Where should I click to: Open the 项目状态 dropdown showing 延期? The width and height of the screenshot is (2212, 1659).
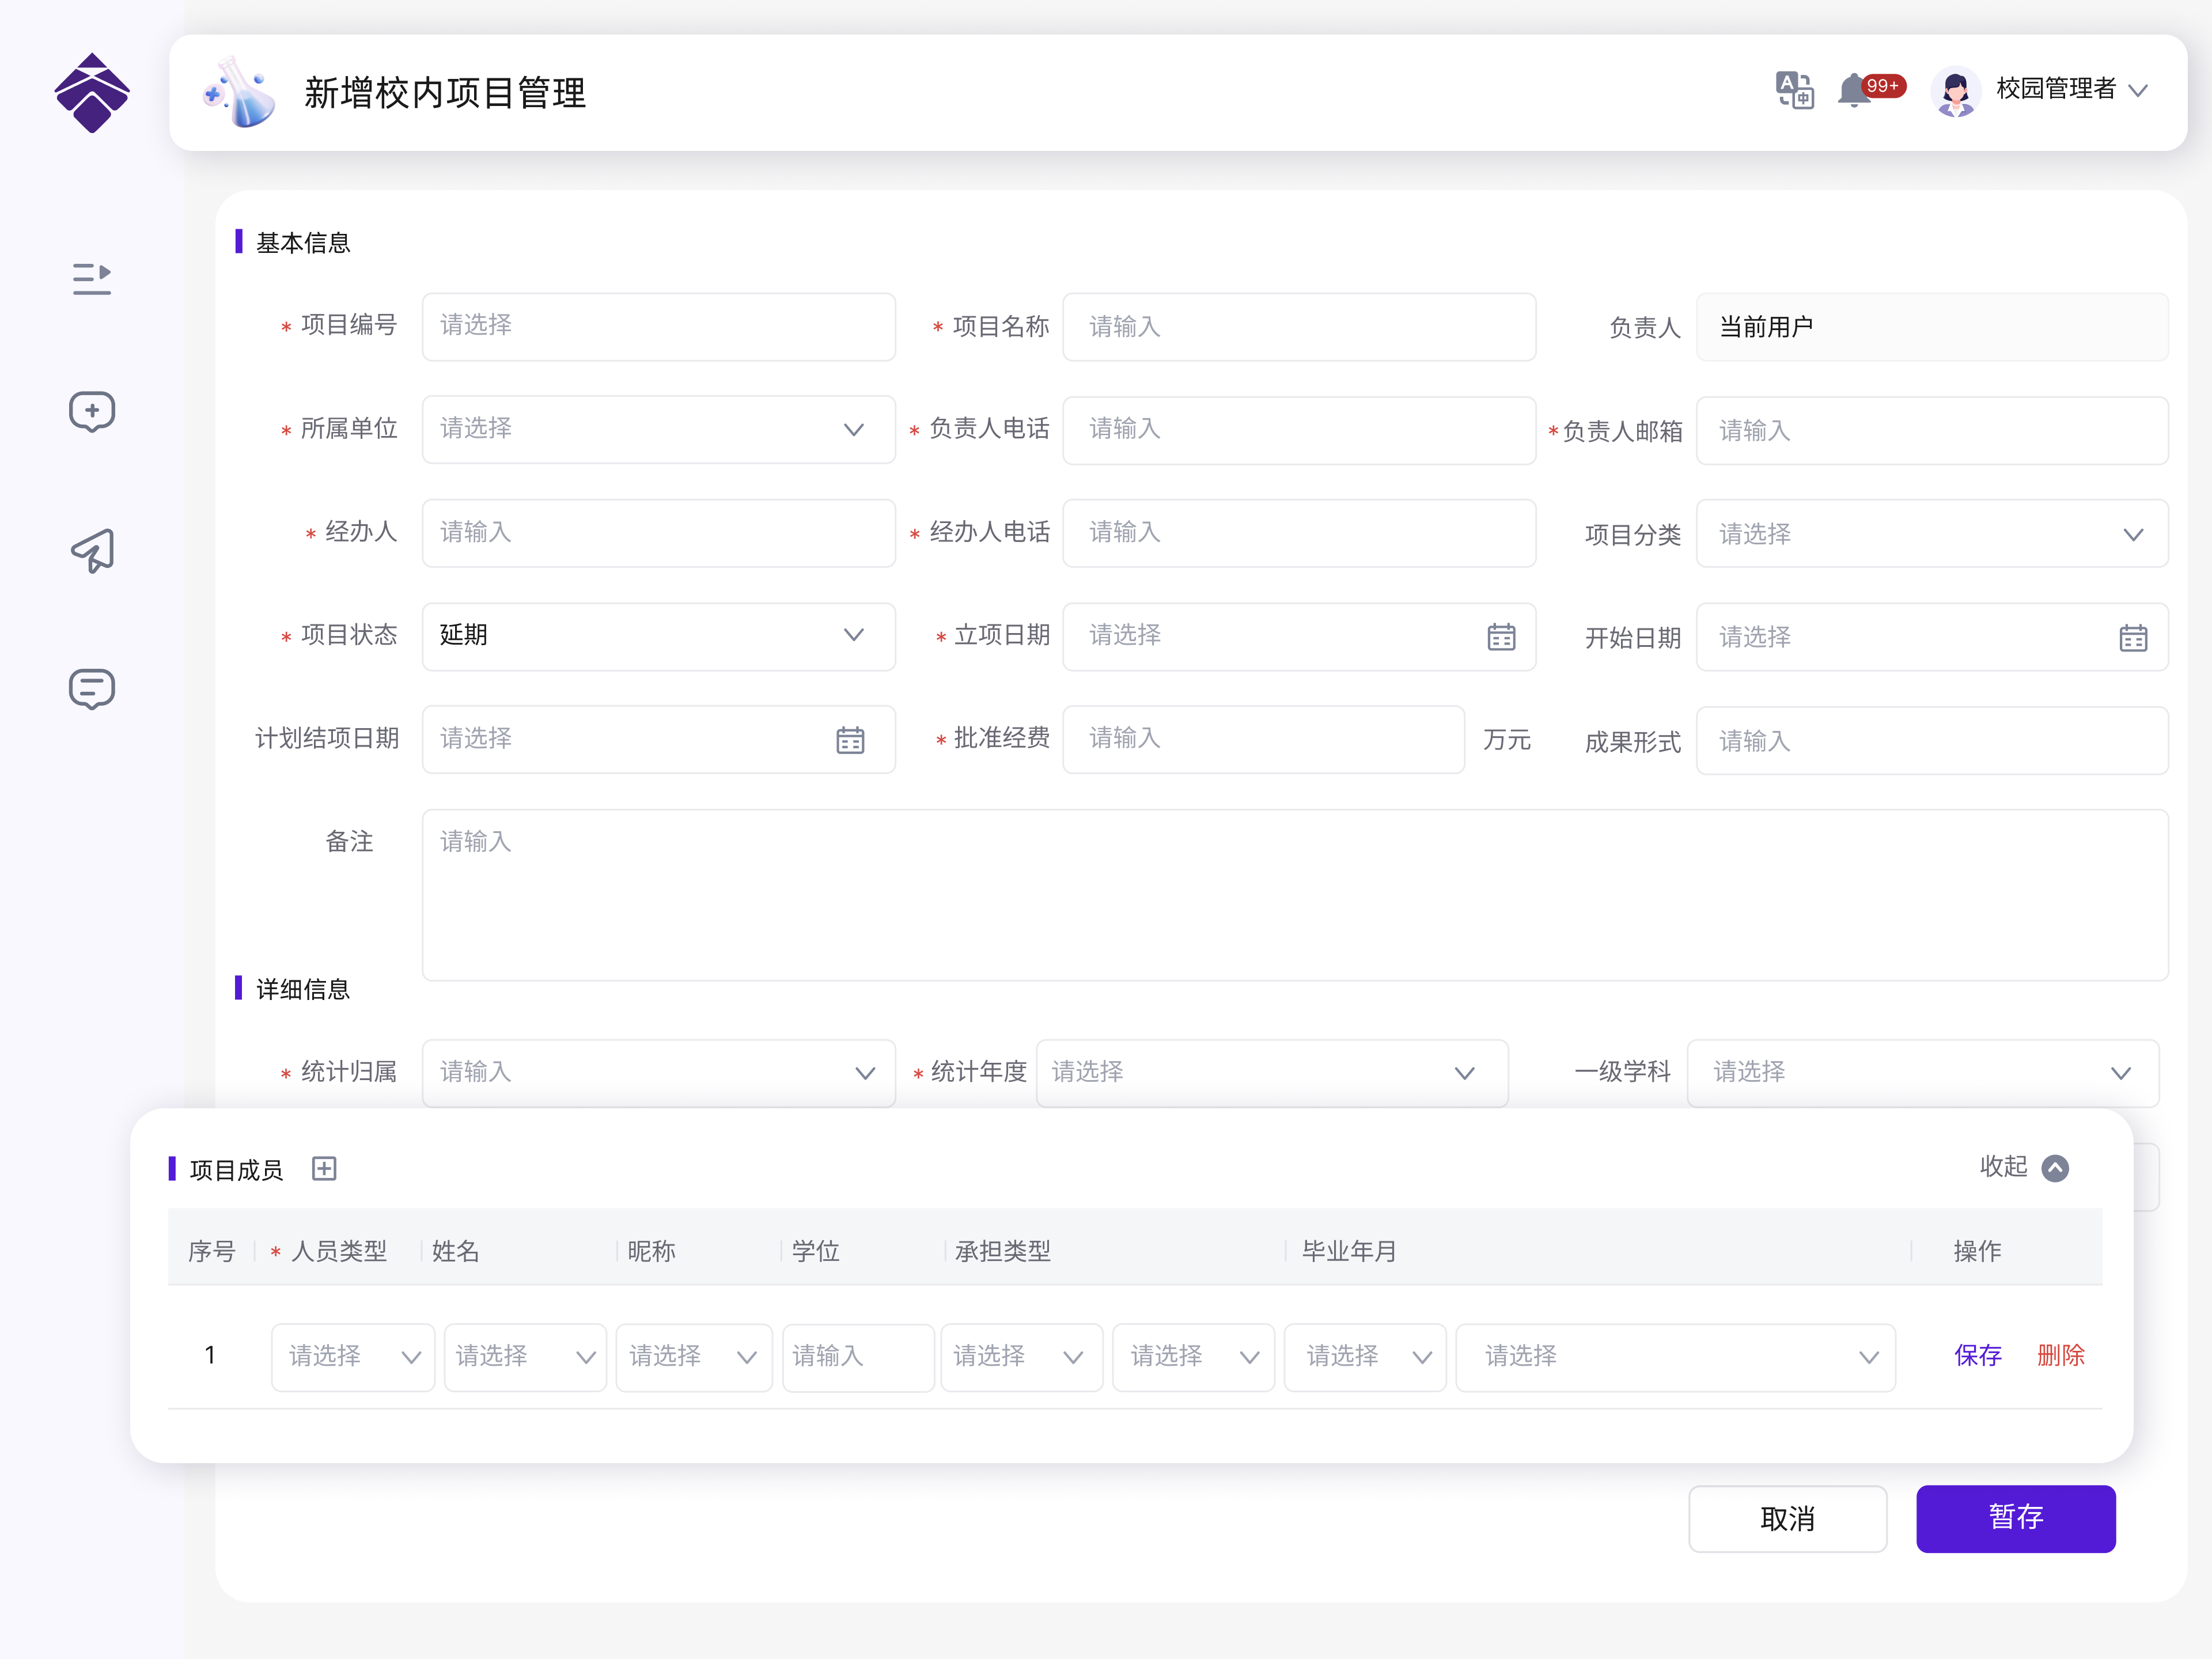[658, 636]
